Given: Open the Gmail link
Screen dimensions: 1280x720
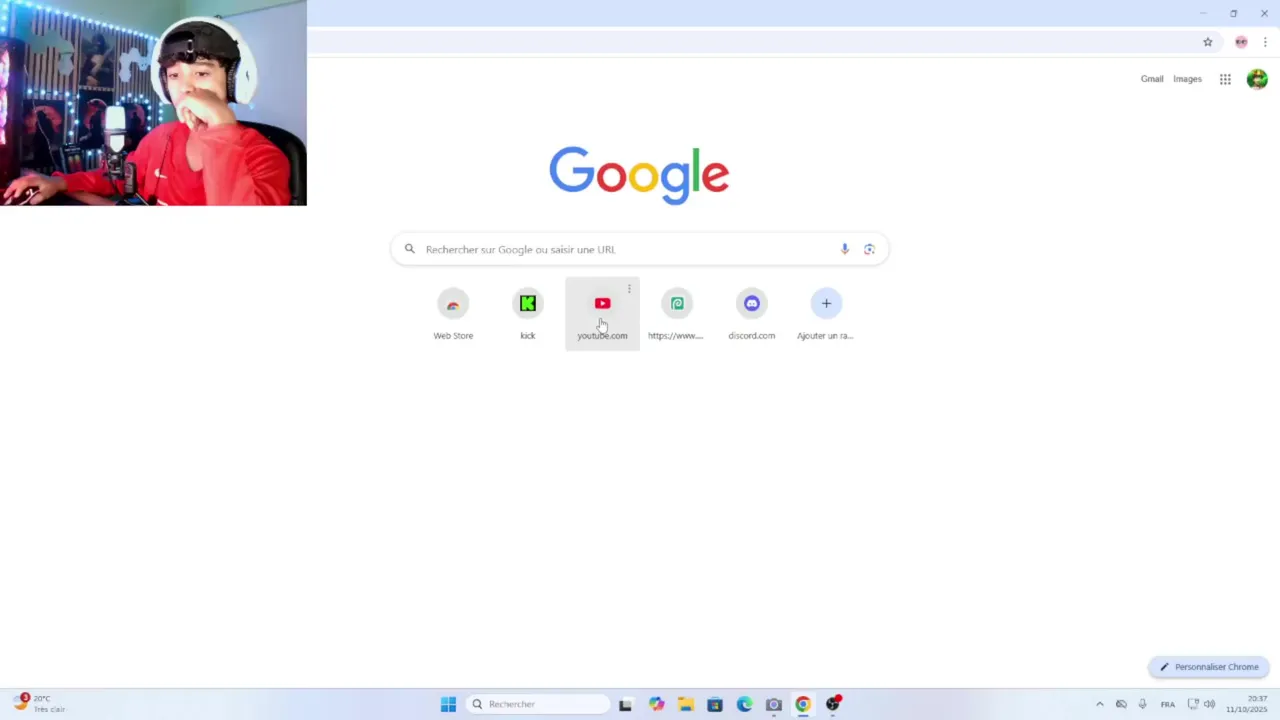Looking at the screenshot, I should [1152, 79].
